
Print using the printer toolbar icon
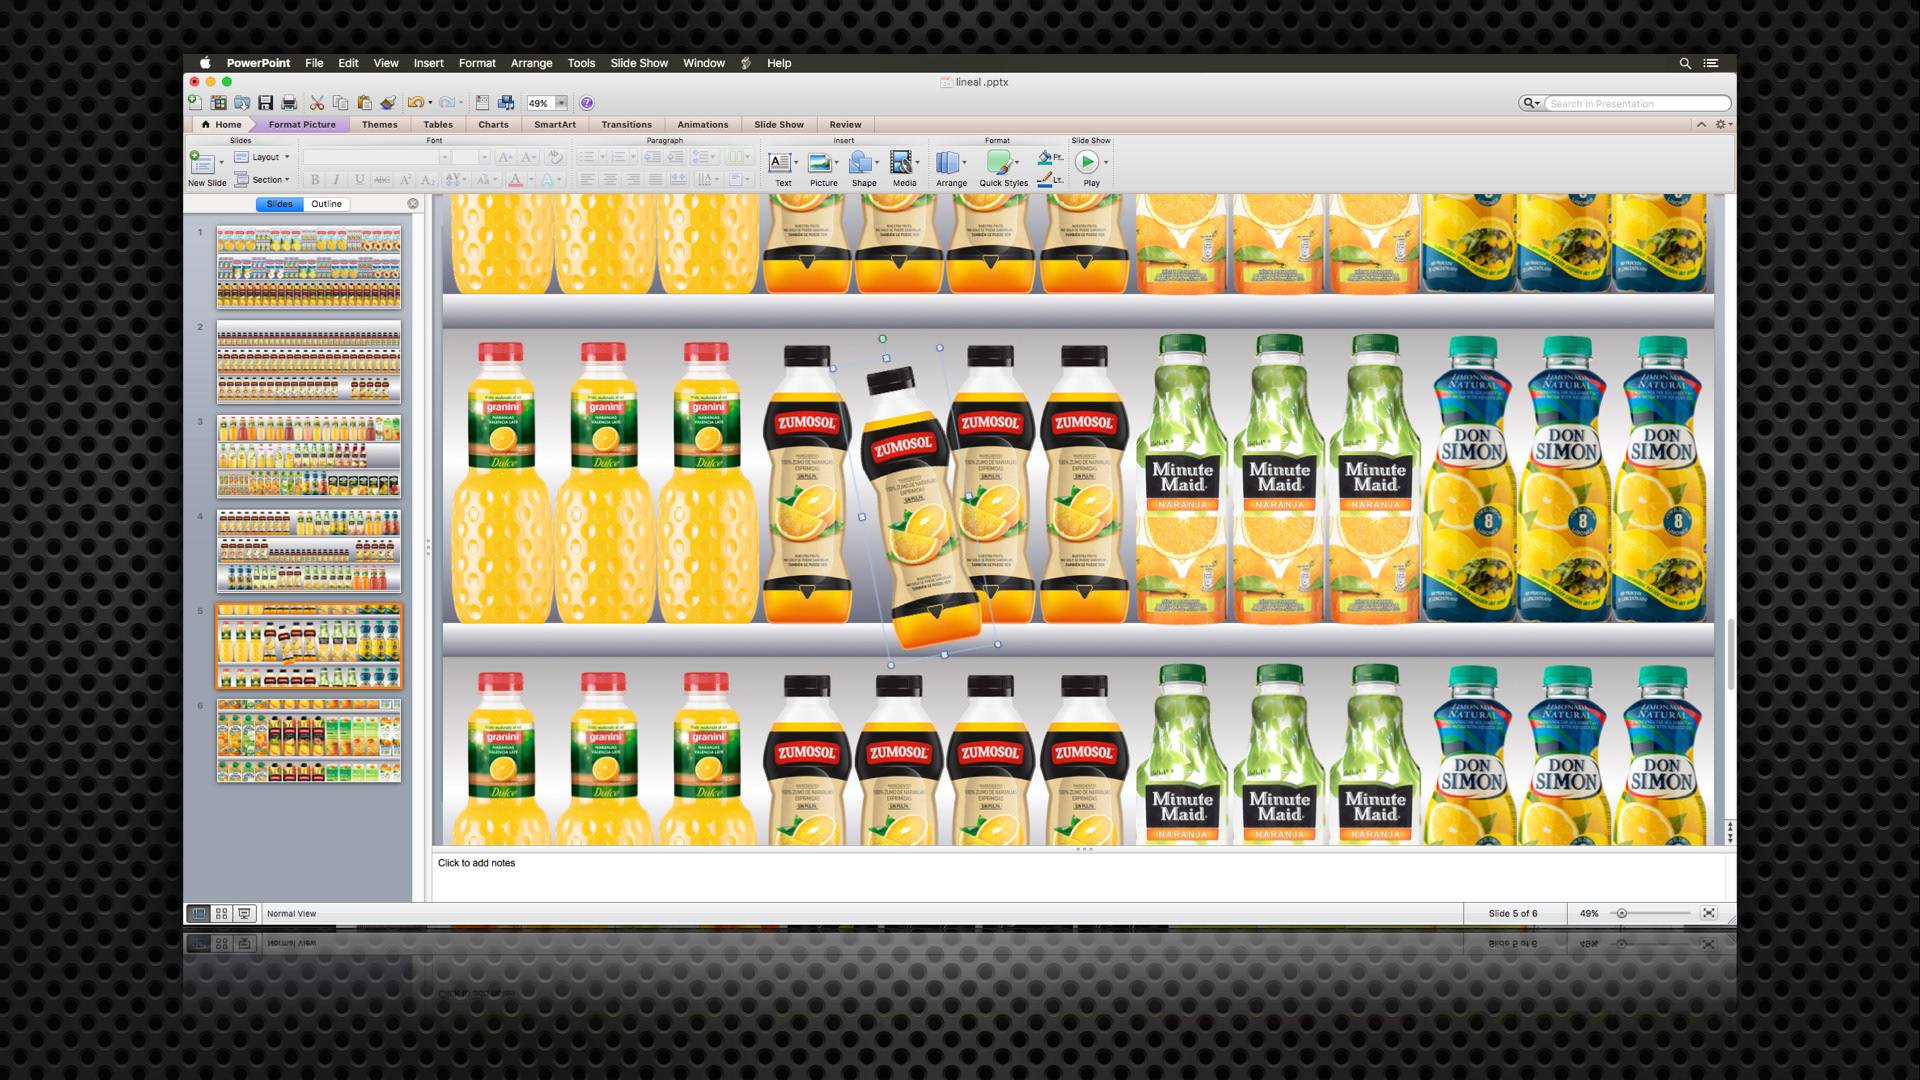point(289,103)
